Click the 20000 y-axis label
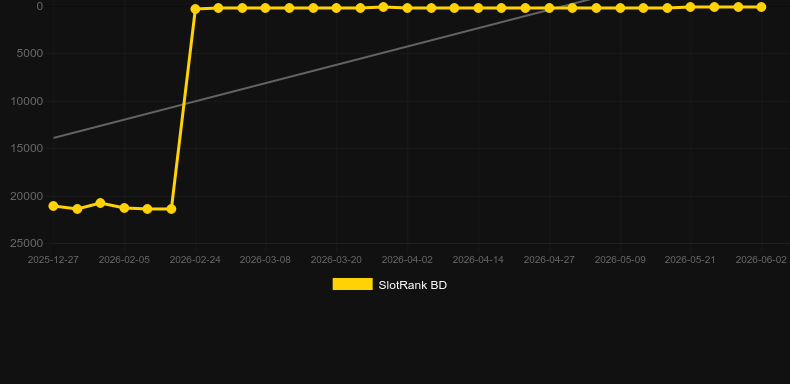The width and height of the screenshot is (790, 384). pyautogui.click(x=27, y=196)
